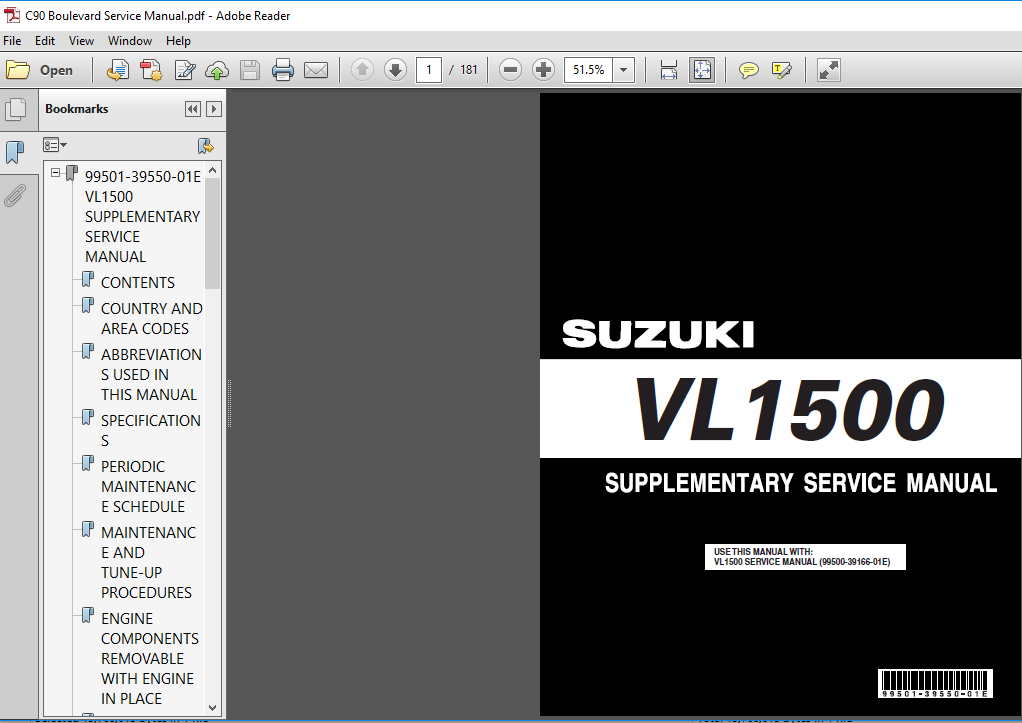
Task: Click the Open text button
Action: pyautogui.click(x=56, y=70)
